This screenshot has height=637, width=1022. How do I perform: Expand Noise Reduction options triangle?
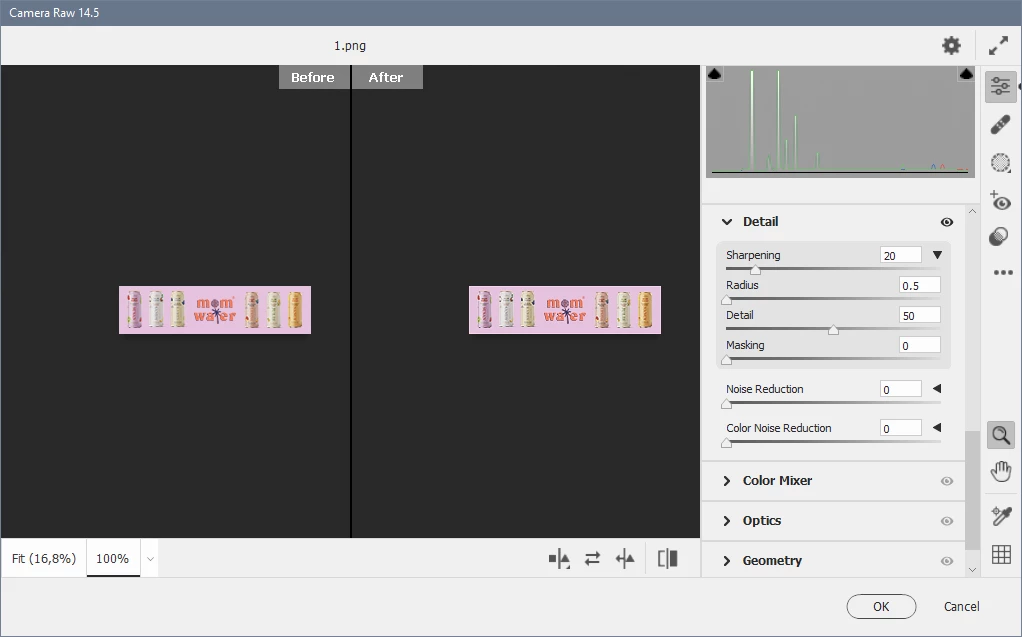pyautogui.click(x=937, y=389)
